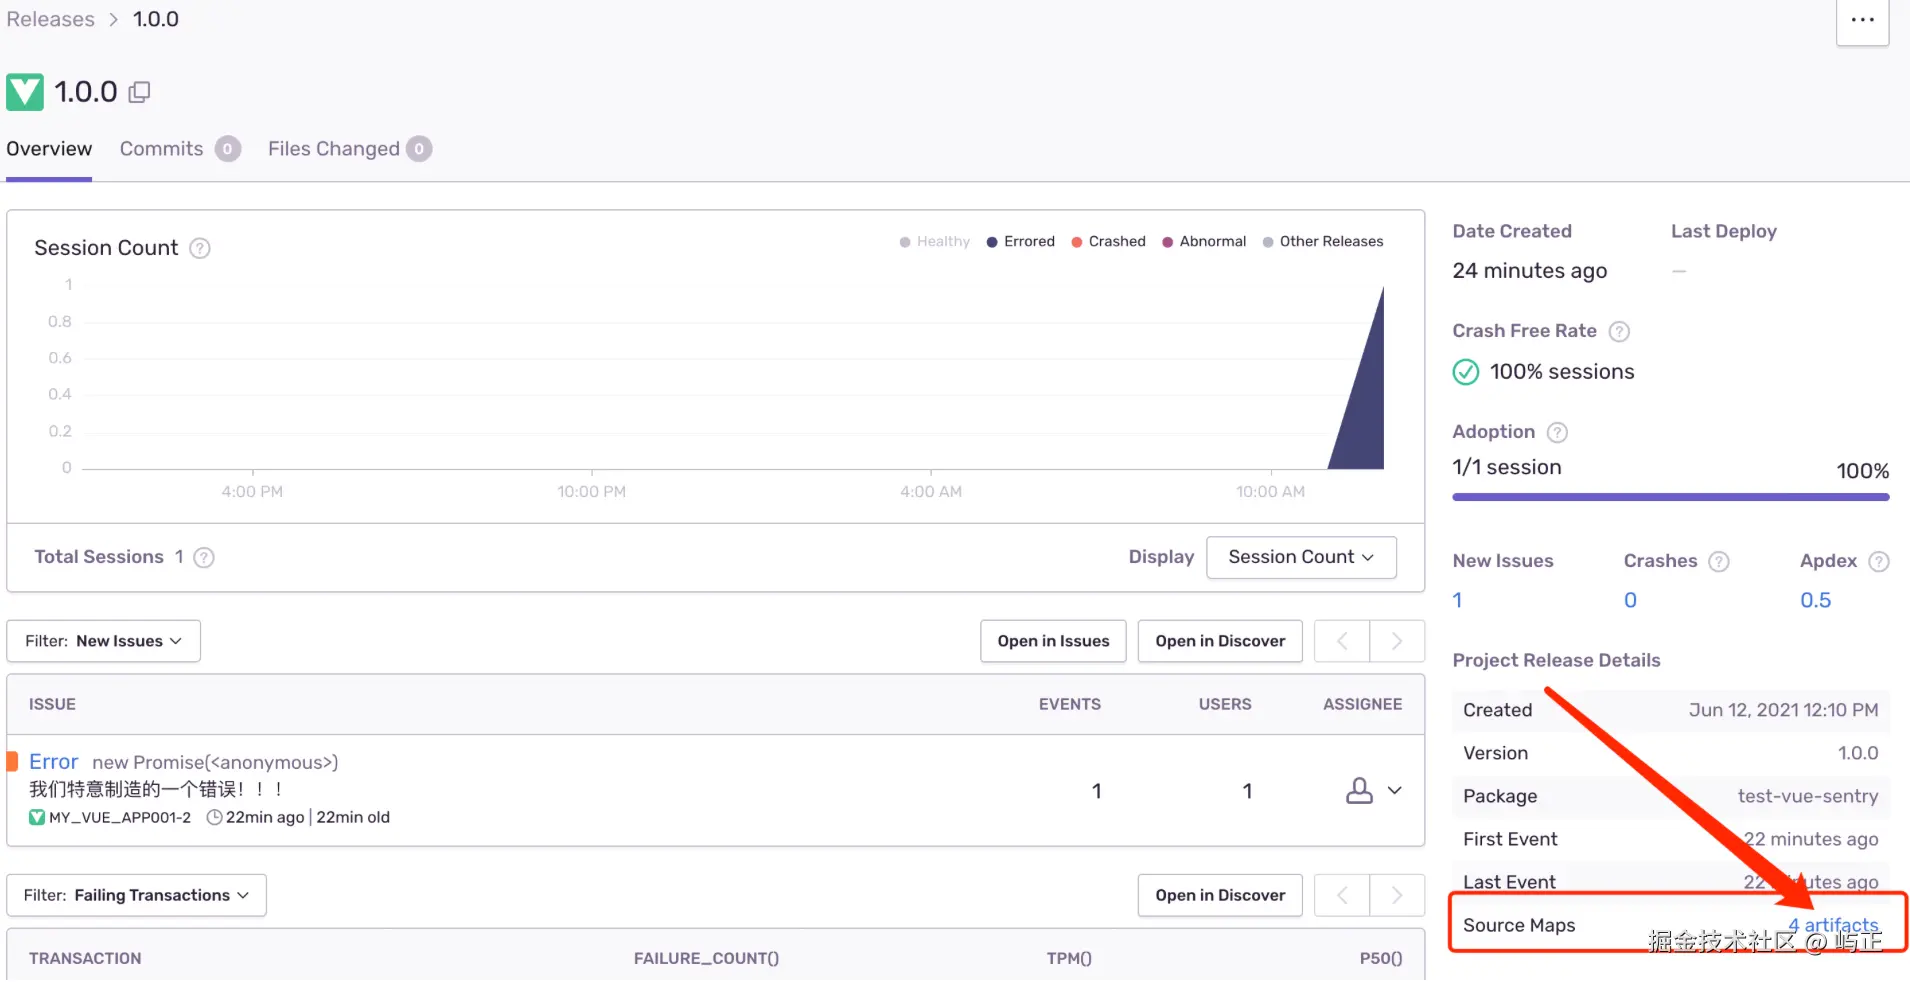Click the 24 minutes ago Date Created value
This screenshot has width=1910, height=982.
tap(1530, 271)
